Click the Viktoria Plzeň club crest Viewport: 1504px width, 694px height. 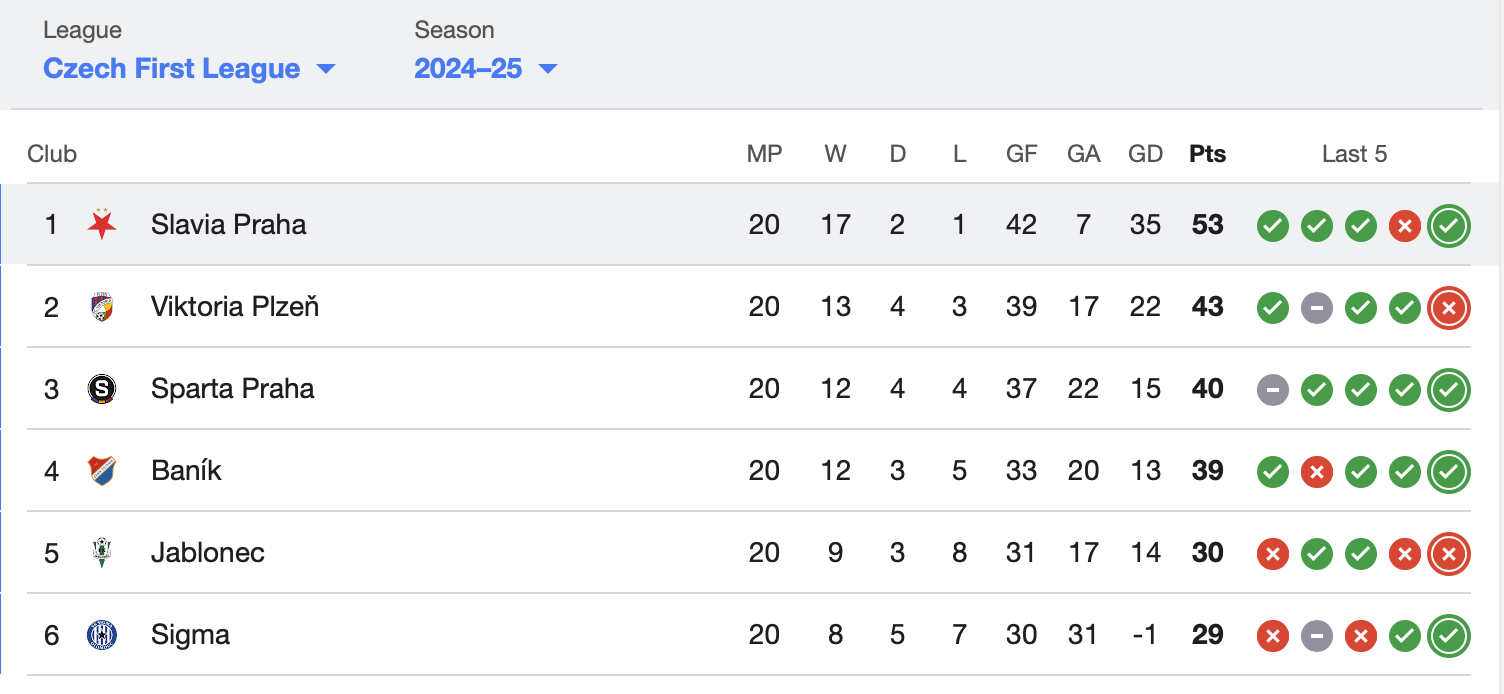[x=101, y=306]
